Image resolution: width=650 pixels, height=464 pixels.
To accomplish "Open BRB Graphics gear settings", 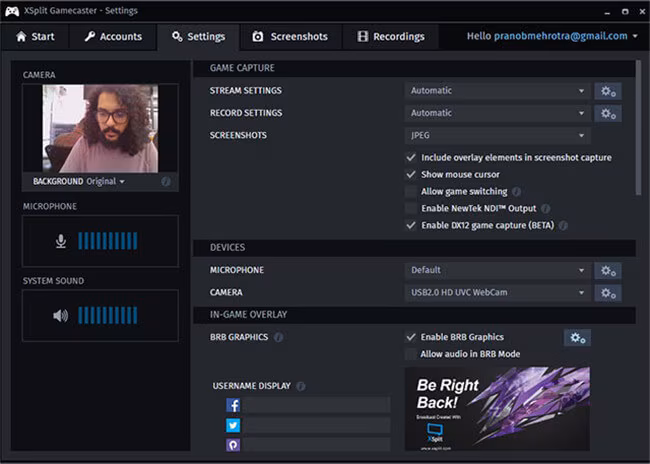I will (x=577, y=338).
